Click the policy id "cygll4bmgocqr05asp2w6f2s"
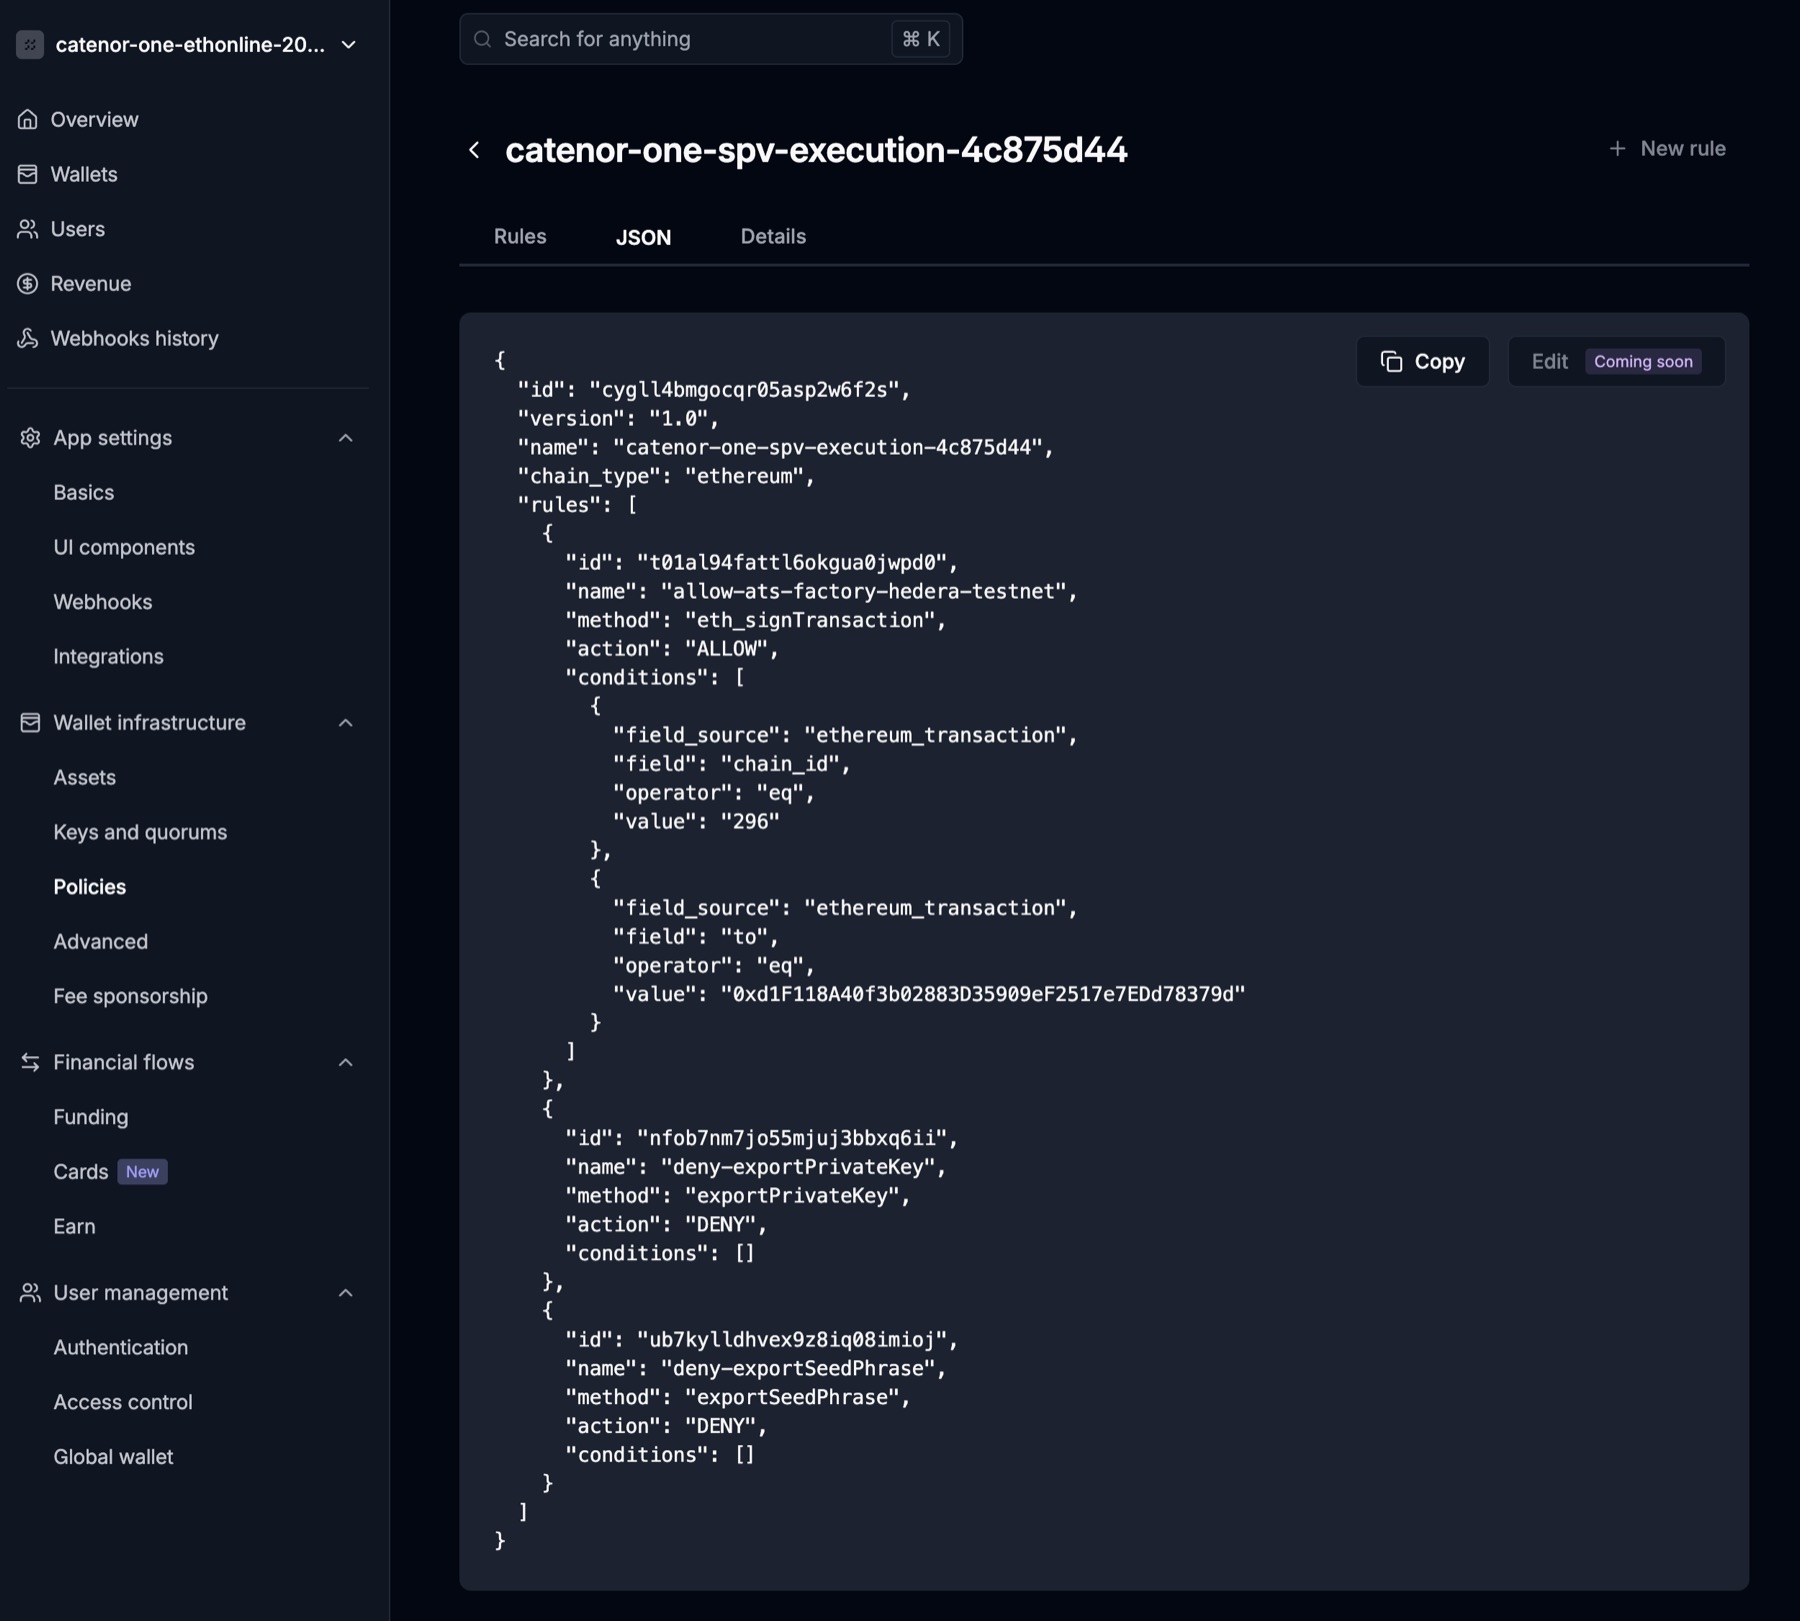Viewport: 1800px width, 1621px height. [745, 390]
